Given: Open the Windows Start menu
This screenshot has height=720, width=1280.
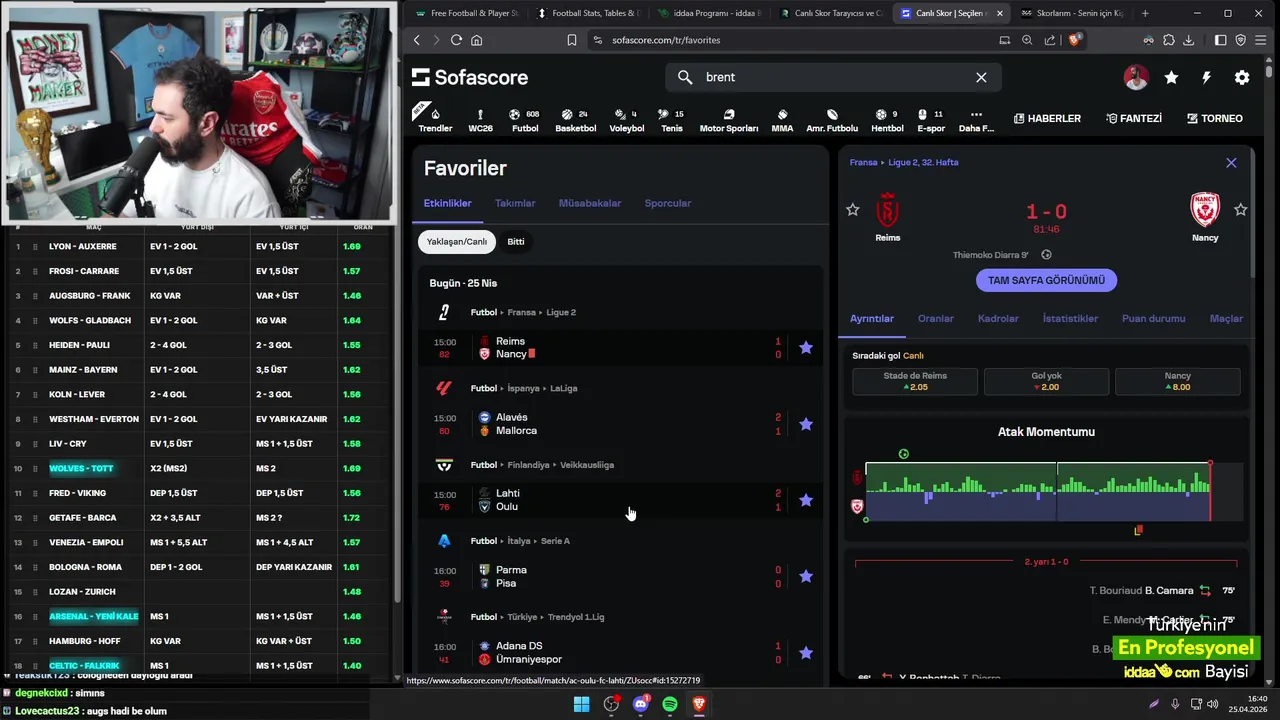Looking at the screenshot, I should pos(581,704).
